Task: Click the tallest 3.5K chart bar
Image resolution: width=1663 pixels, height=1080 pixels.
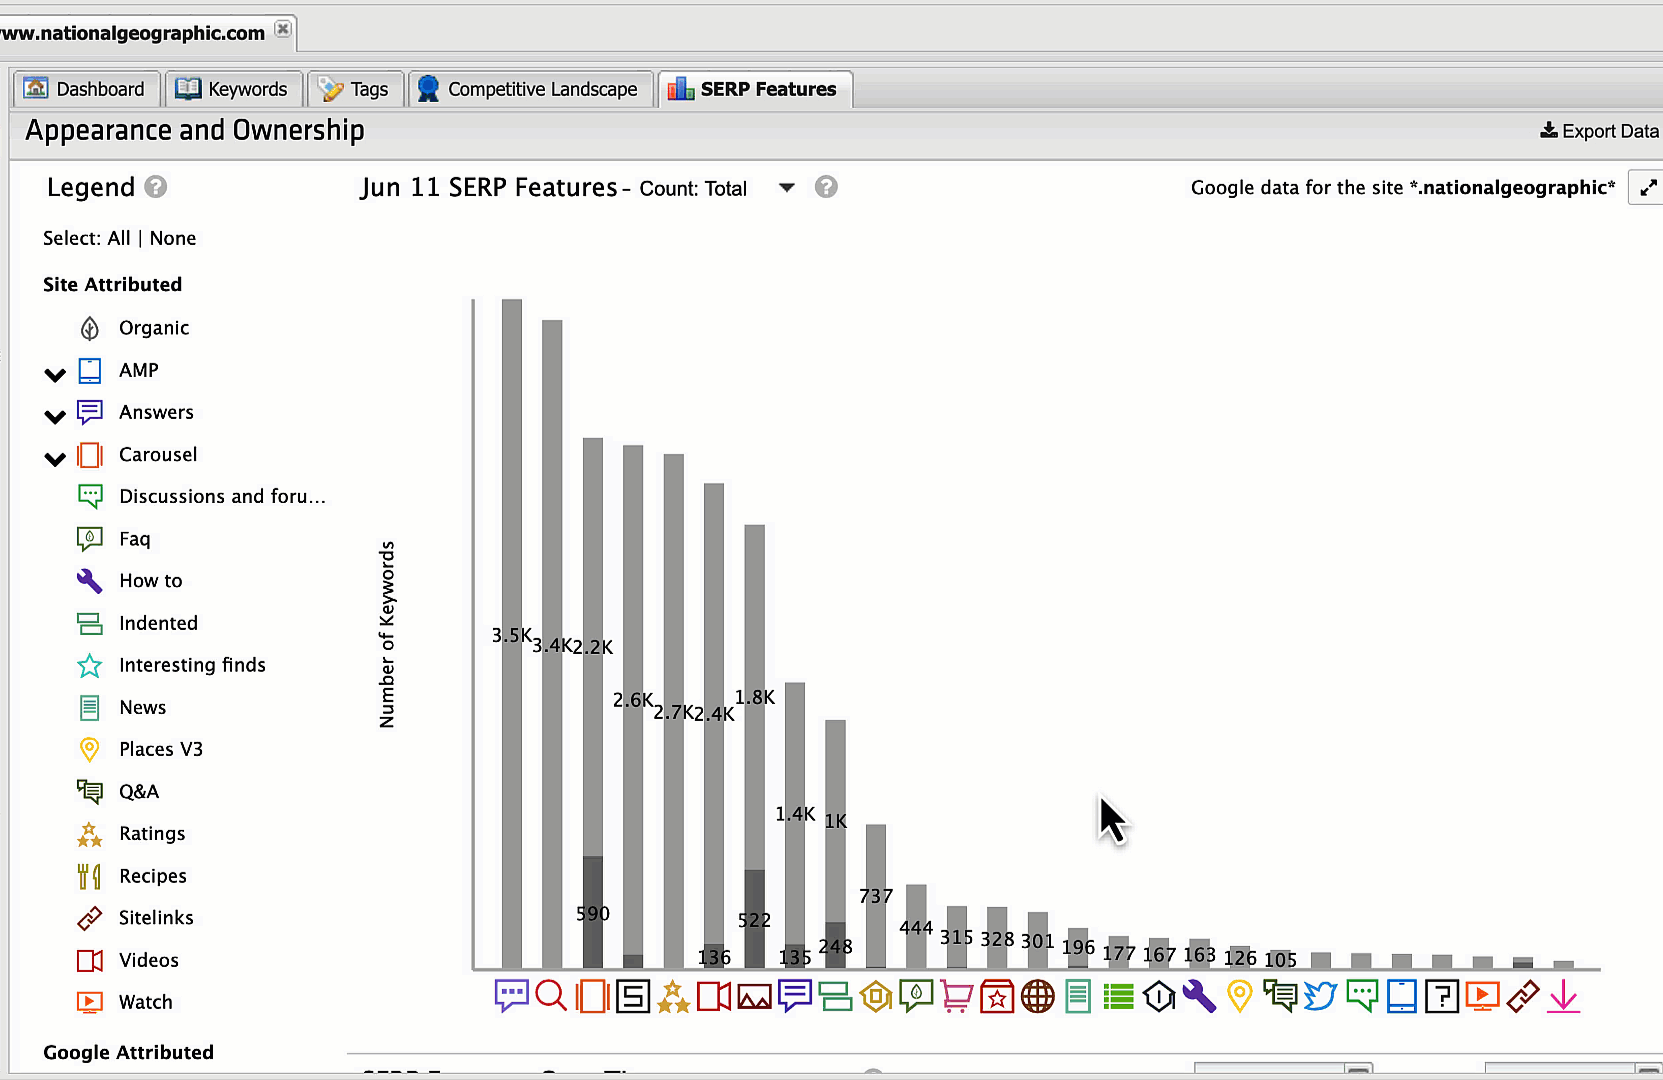Action: click(x=512, y=634)
